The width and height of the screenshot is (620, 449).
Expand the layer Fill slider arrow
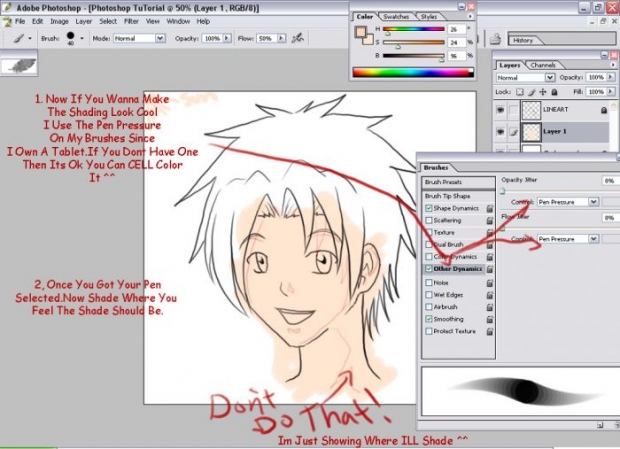pyautogui.click(x=611, y=92)
